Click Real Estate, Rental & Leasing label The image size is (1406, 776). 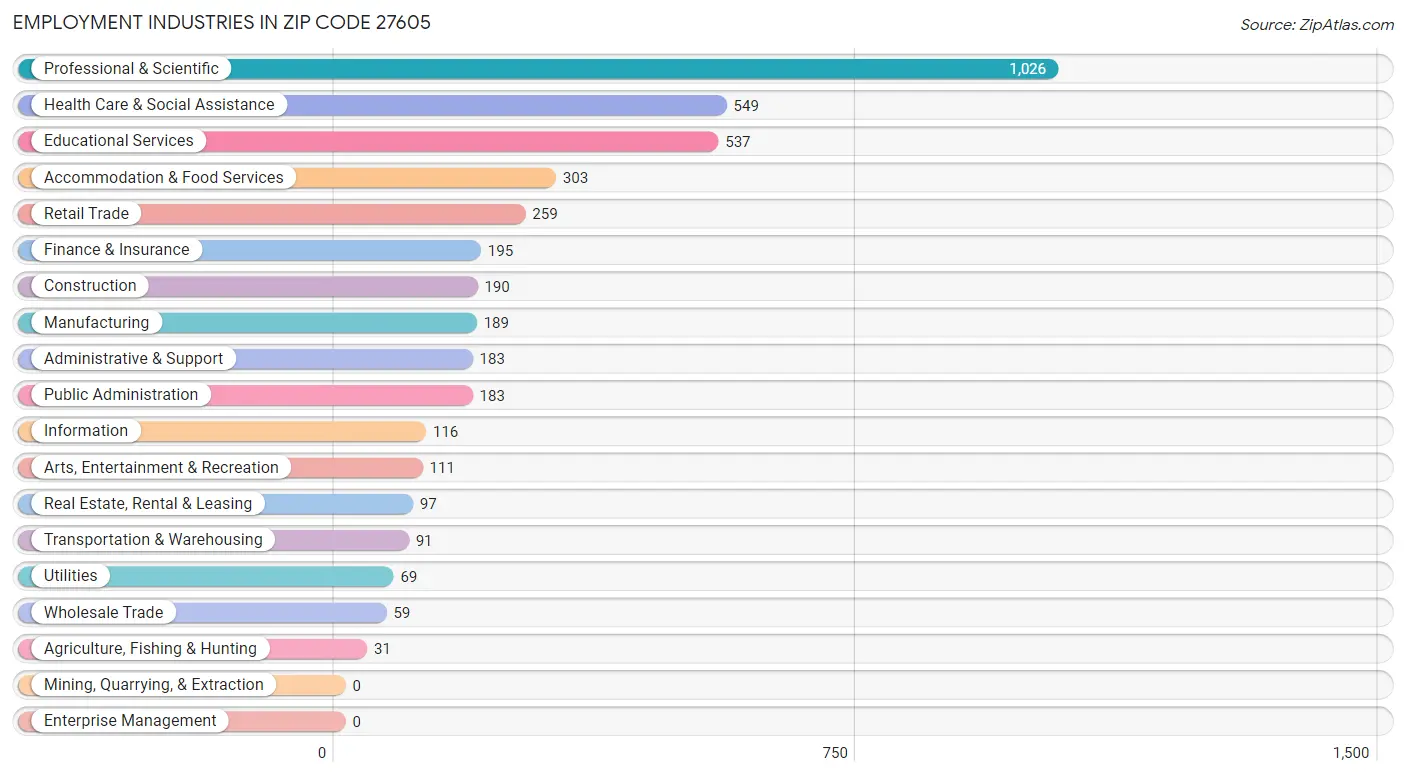[148, 504]
